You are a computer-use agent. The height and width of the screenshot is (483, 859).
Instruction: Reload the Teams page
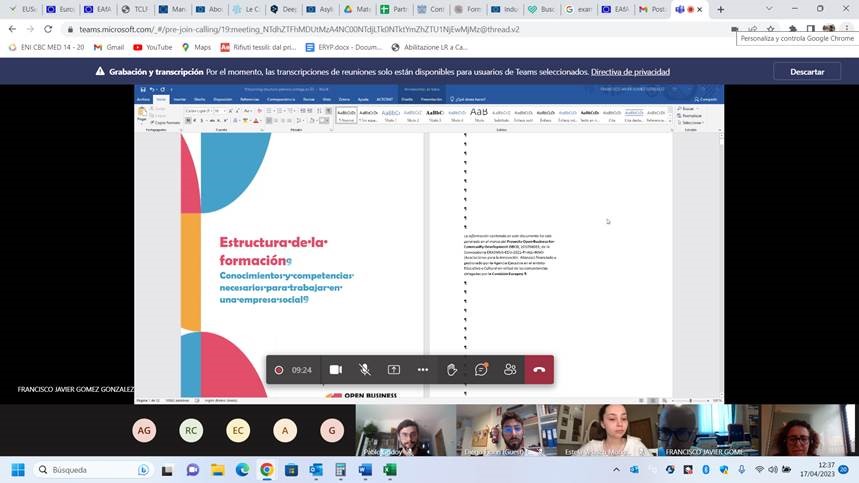pos(48,29)
